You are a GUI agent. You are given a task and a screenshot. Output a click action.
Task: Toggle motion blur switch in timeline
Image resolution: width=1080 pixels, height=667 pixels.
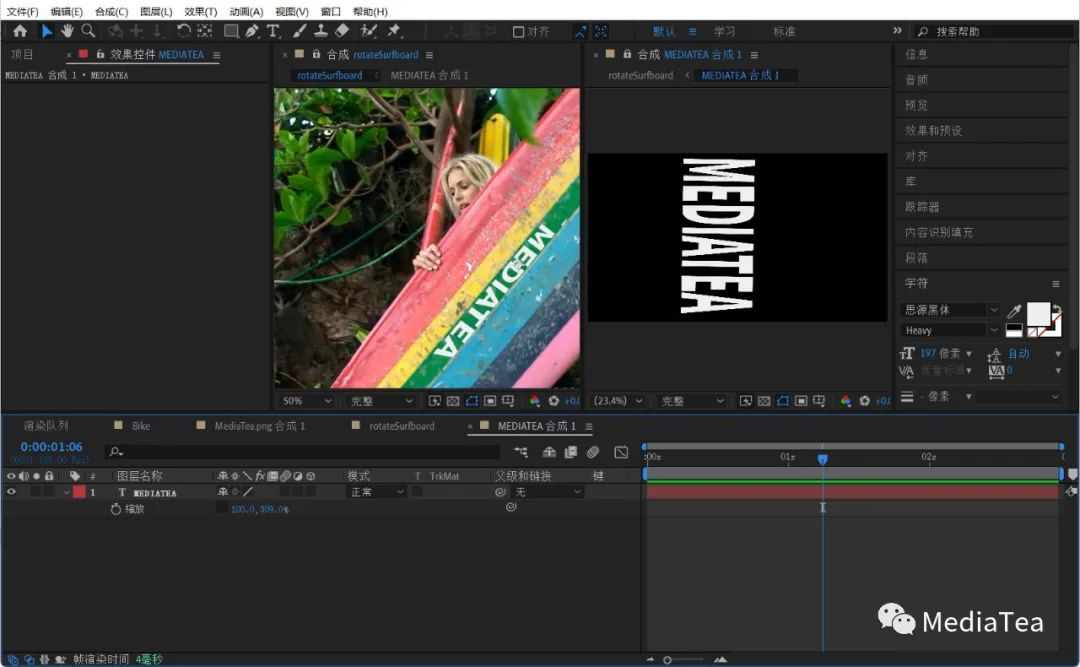pyautogui.click(x=592, y=452)
